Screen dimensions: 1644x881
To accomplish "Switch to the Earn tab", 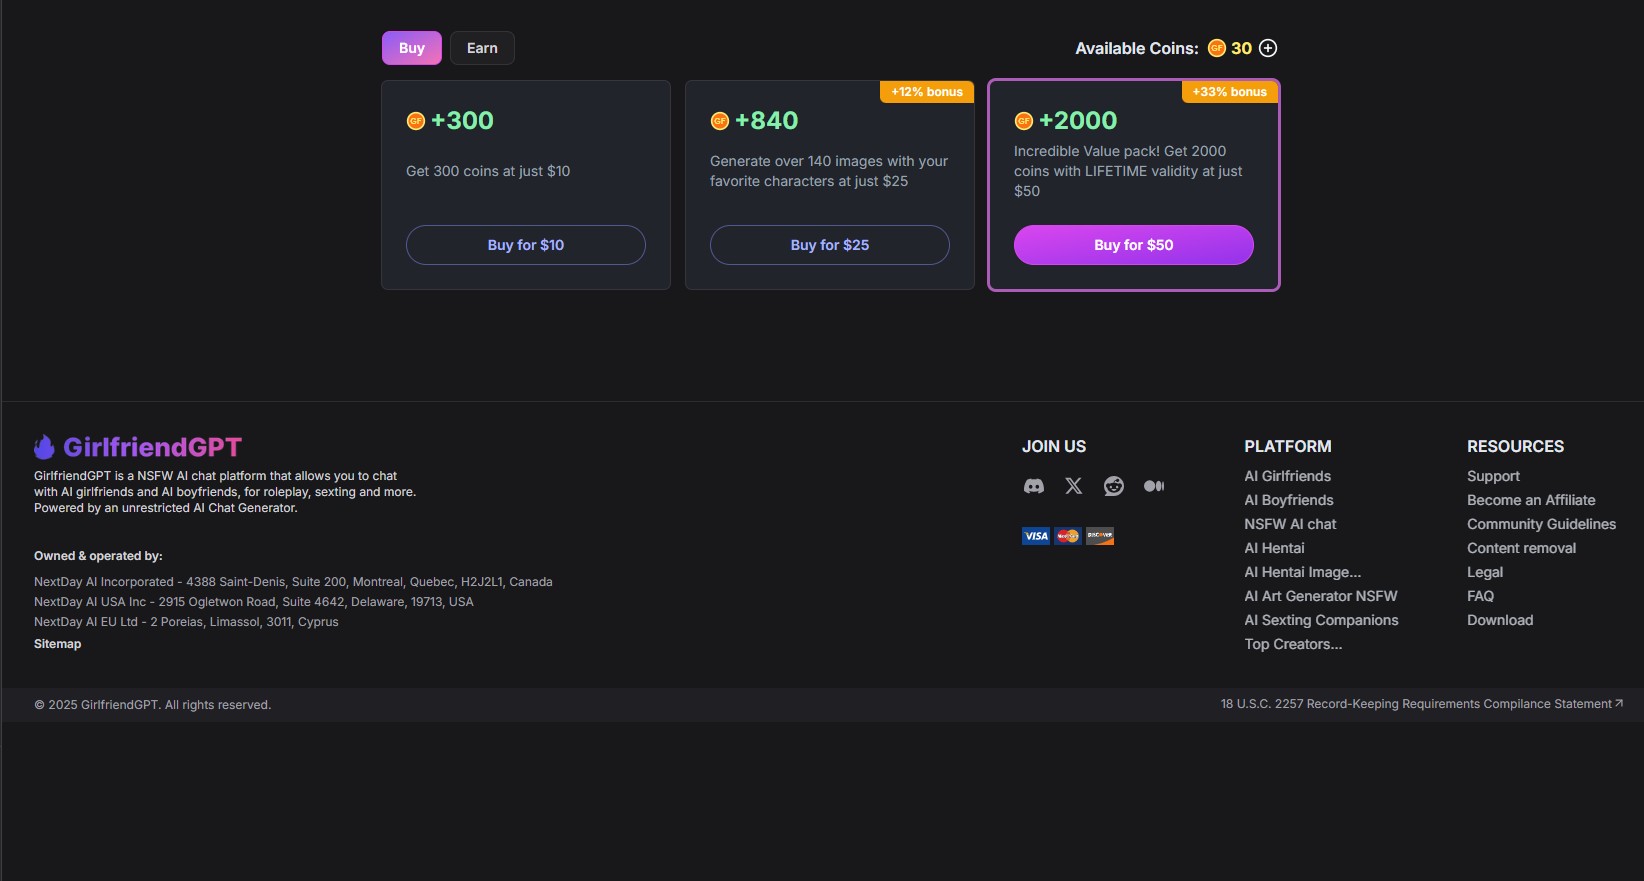I will tap(482, 48).
